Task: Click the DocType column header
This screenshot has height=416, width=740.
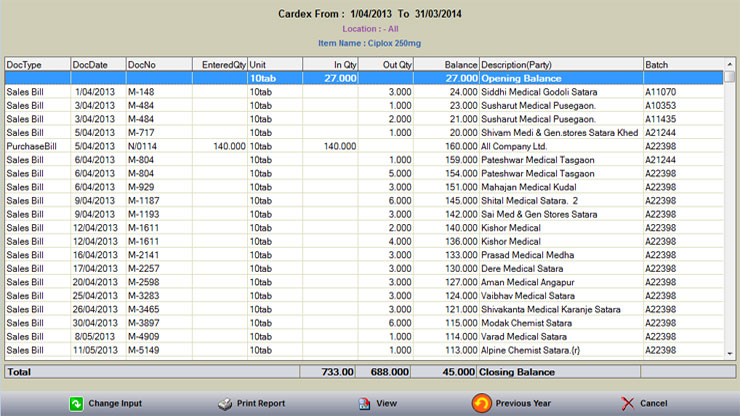Action: (x=37, y=64)
